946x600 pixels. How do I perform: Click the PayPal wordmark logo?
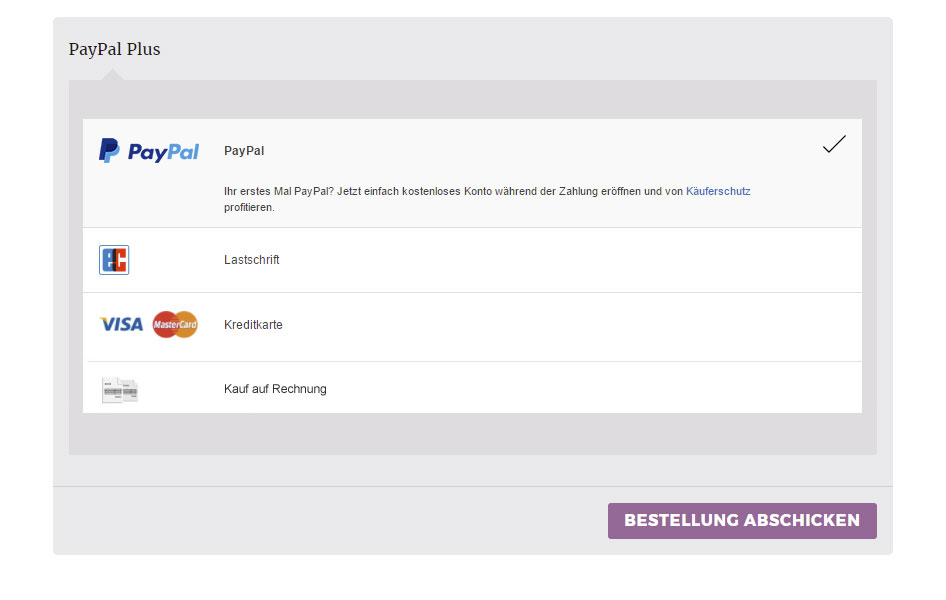pos(163,152)
